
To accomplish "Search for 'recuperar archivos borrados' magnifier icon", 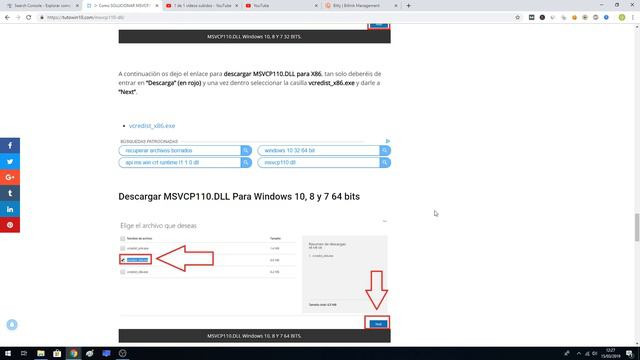I will pyautogui.click(x=246, y=151).
